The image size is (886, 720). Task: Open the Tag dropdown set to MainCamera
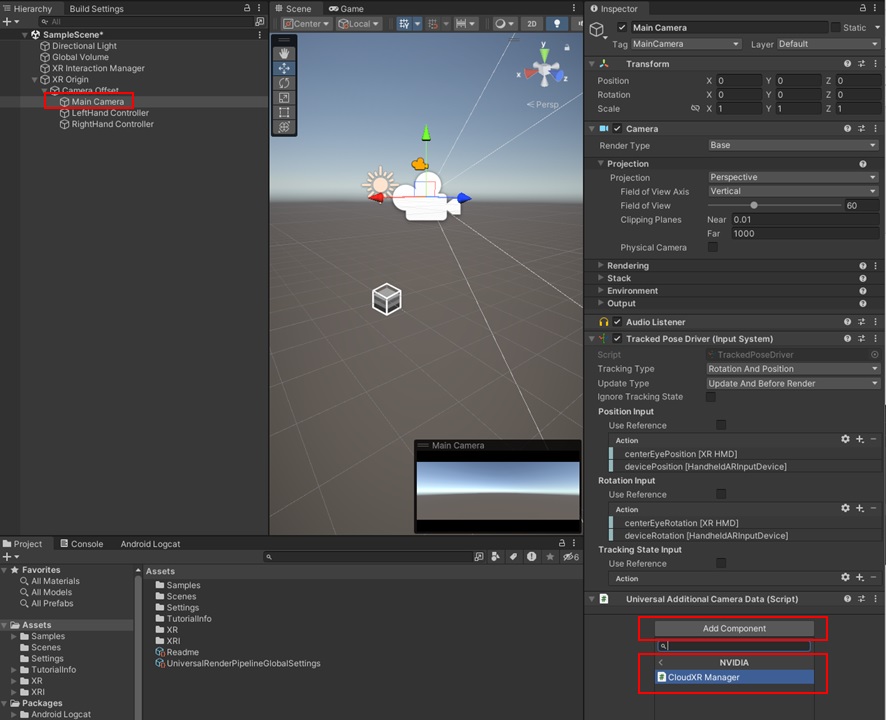[x=685, y=44]
